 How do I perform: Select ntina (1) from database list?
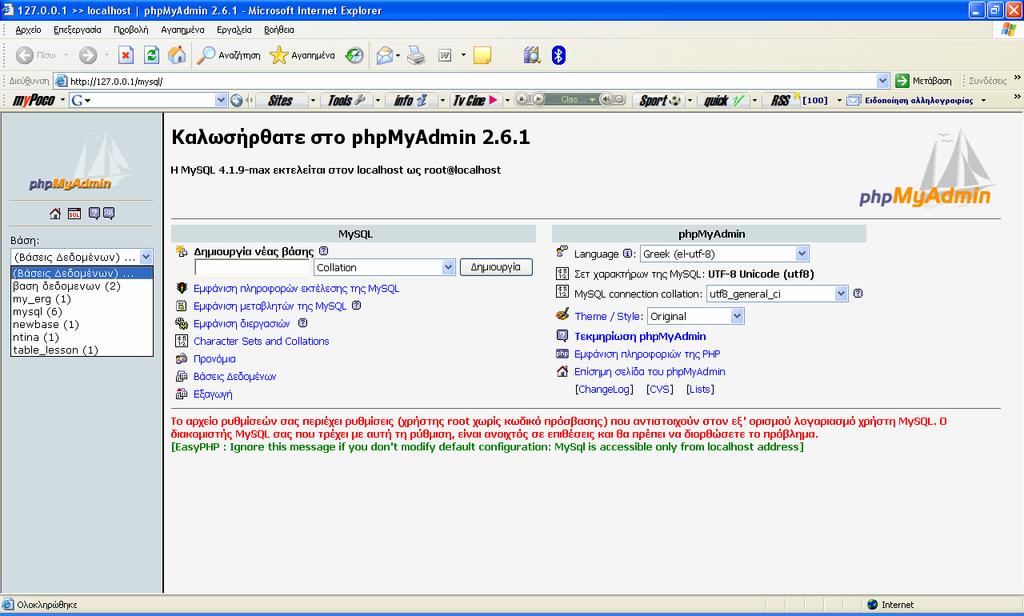pyautogui.click(x=82, y=337)
